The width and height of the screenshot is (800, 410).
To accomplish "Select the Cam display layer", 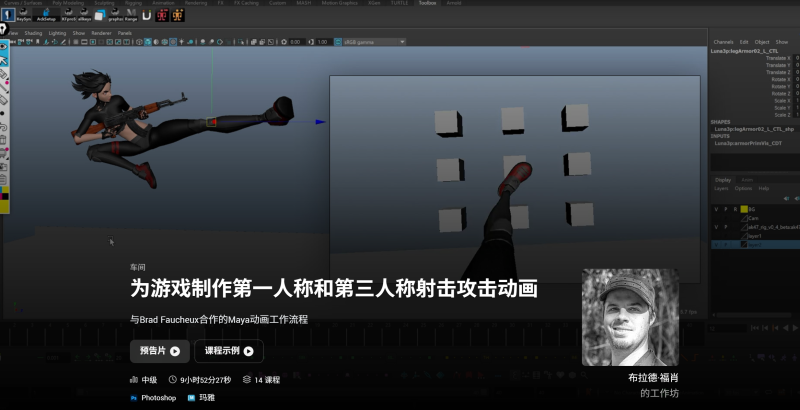I will pyautogui.click(x=756, y=218).
